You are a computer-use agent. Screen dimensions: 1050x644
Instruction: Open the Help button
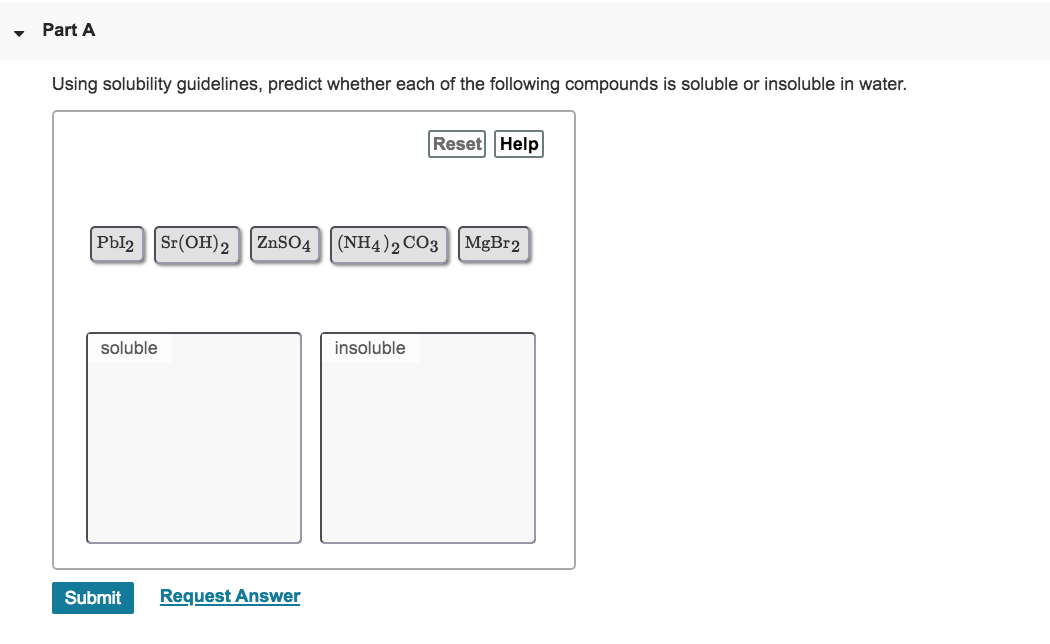(x=519, y=144)
